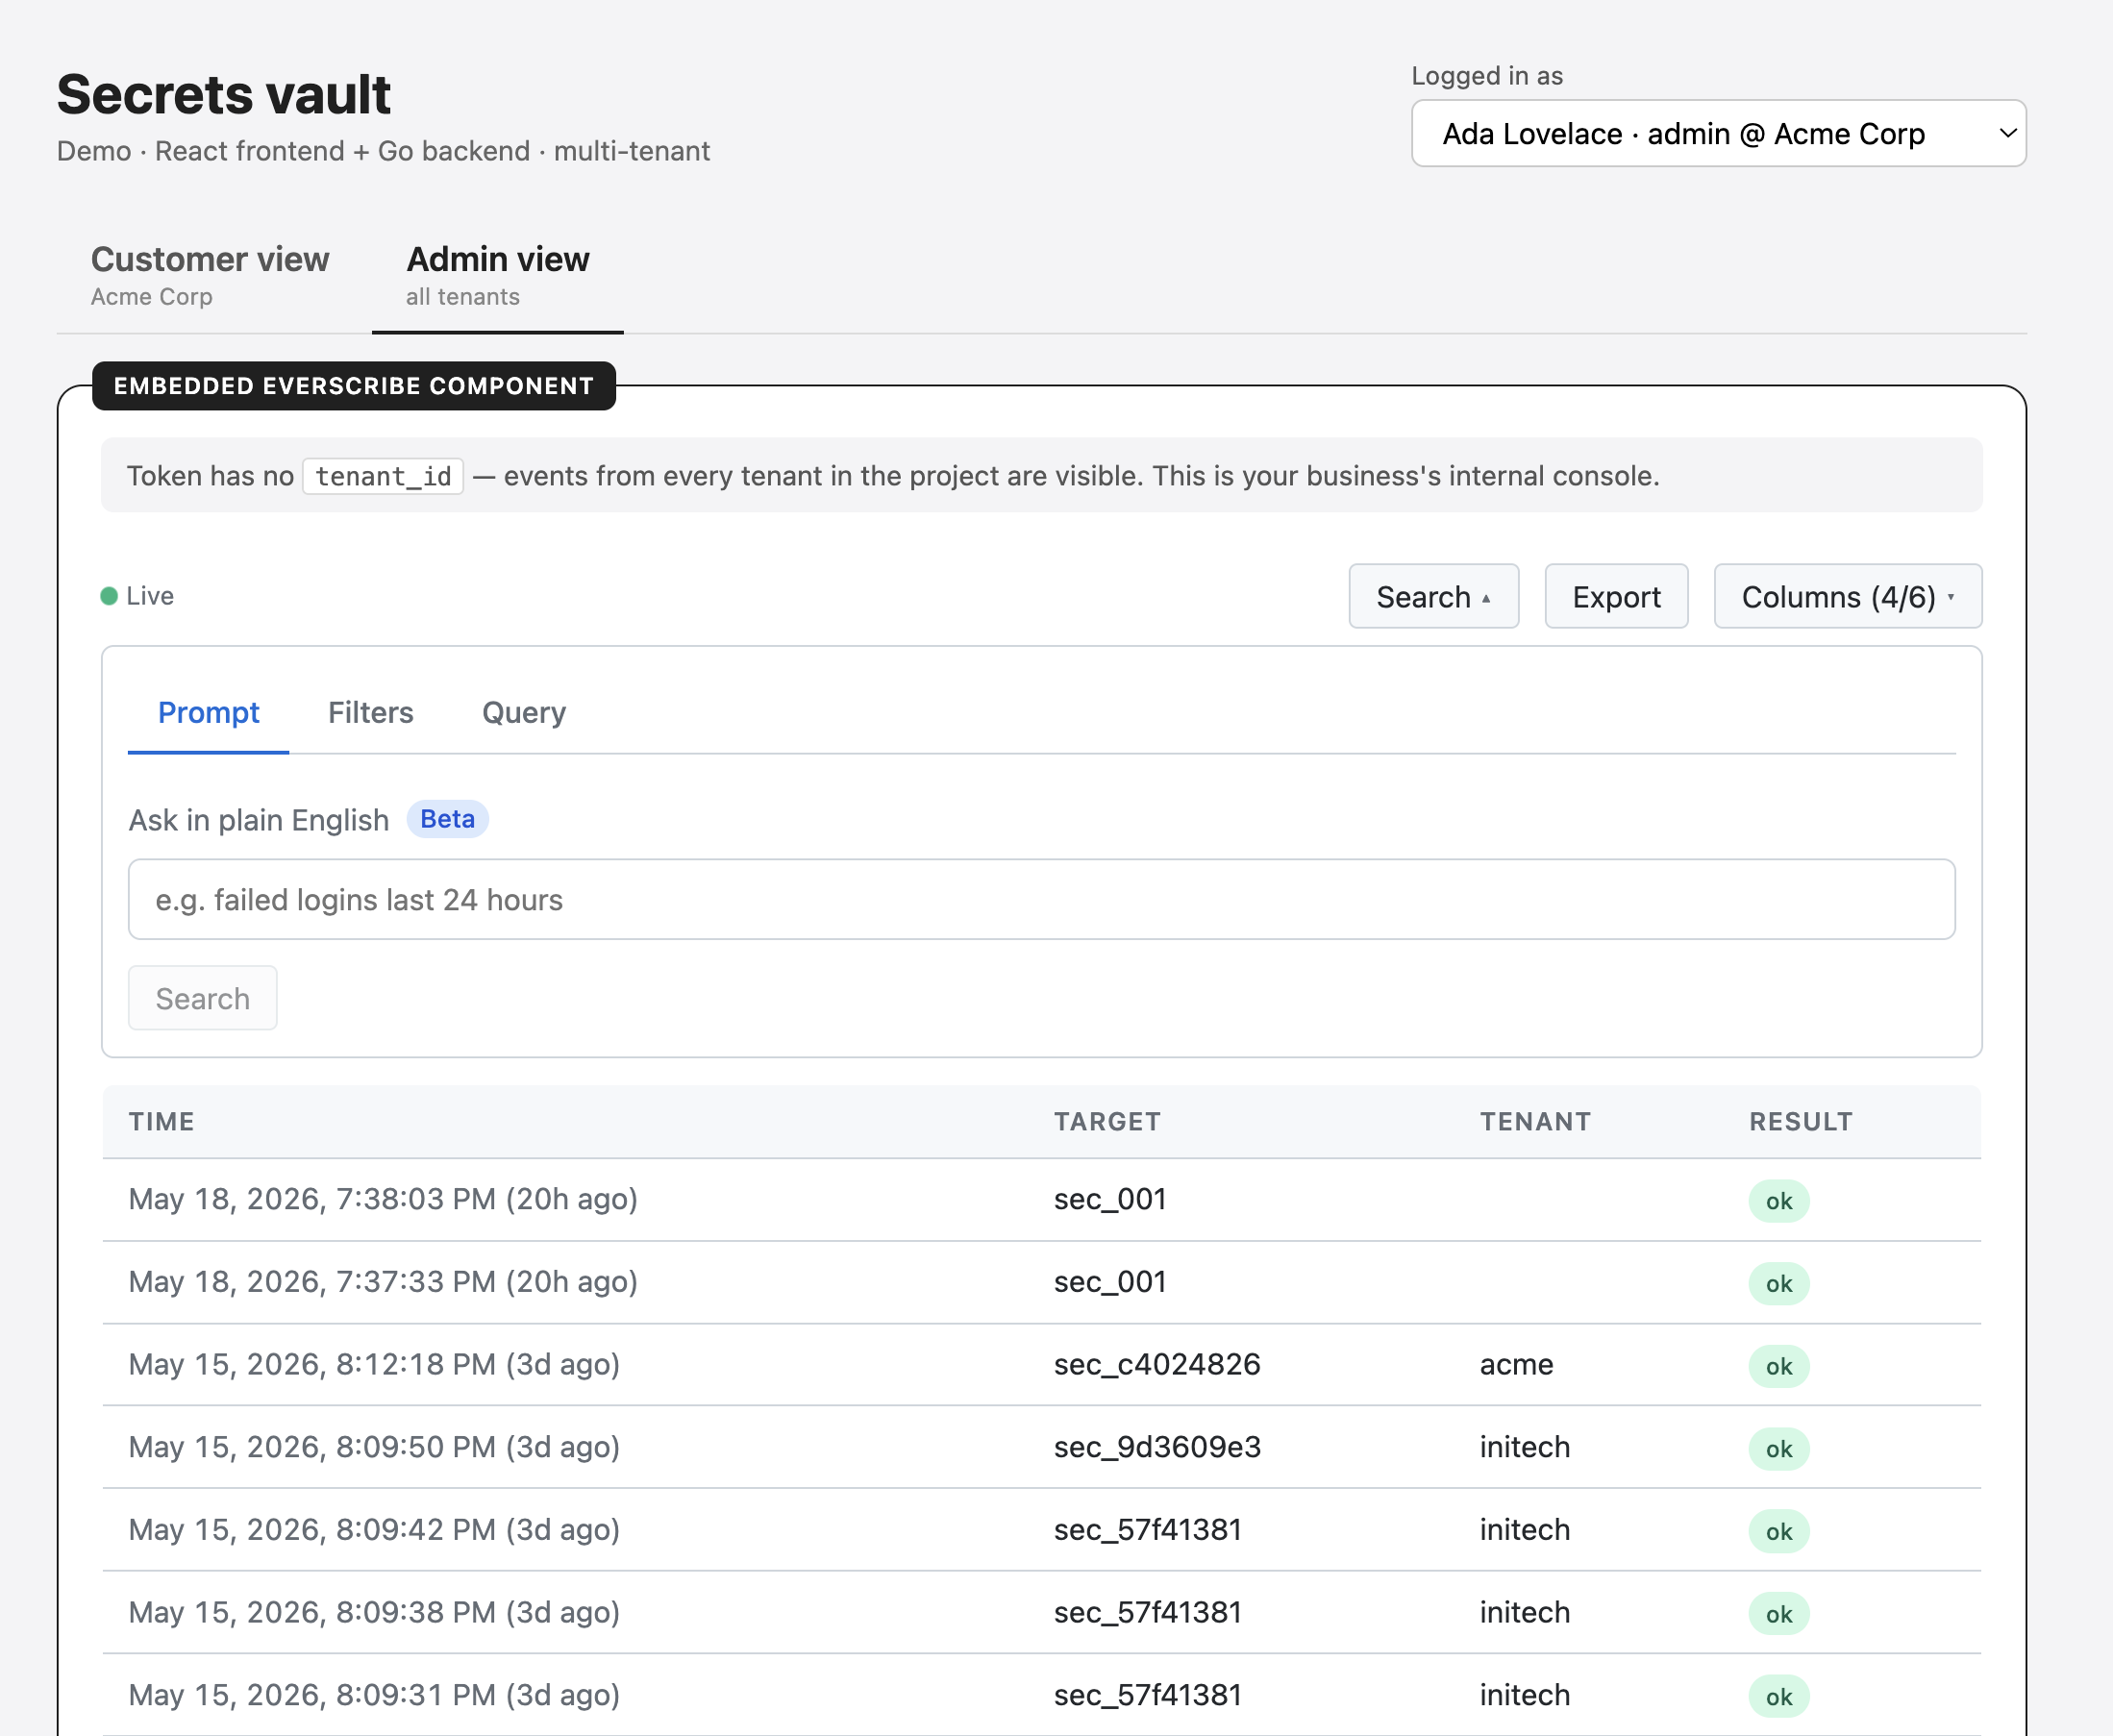The height and width of the screenshot is (1736, 2113).
Task: Switch to the Filters tab
Action: tap(371, 713)
